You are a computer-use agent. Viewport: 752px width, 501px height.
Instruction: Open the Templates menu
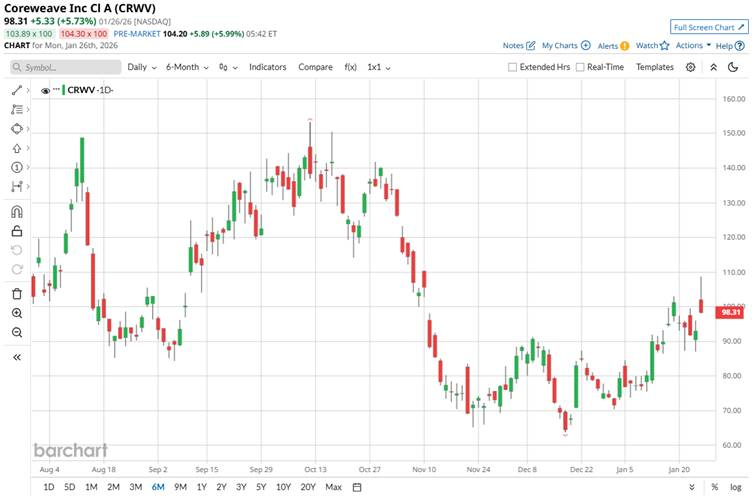(x=655, y=67)
